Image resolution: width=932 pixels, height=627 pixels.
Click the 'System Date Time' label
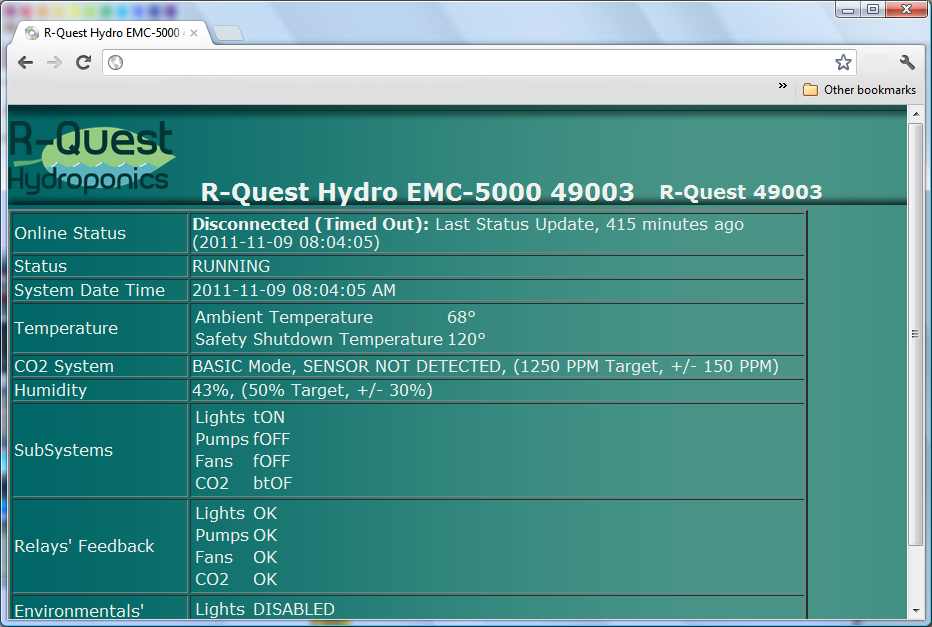90,290
